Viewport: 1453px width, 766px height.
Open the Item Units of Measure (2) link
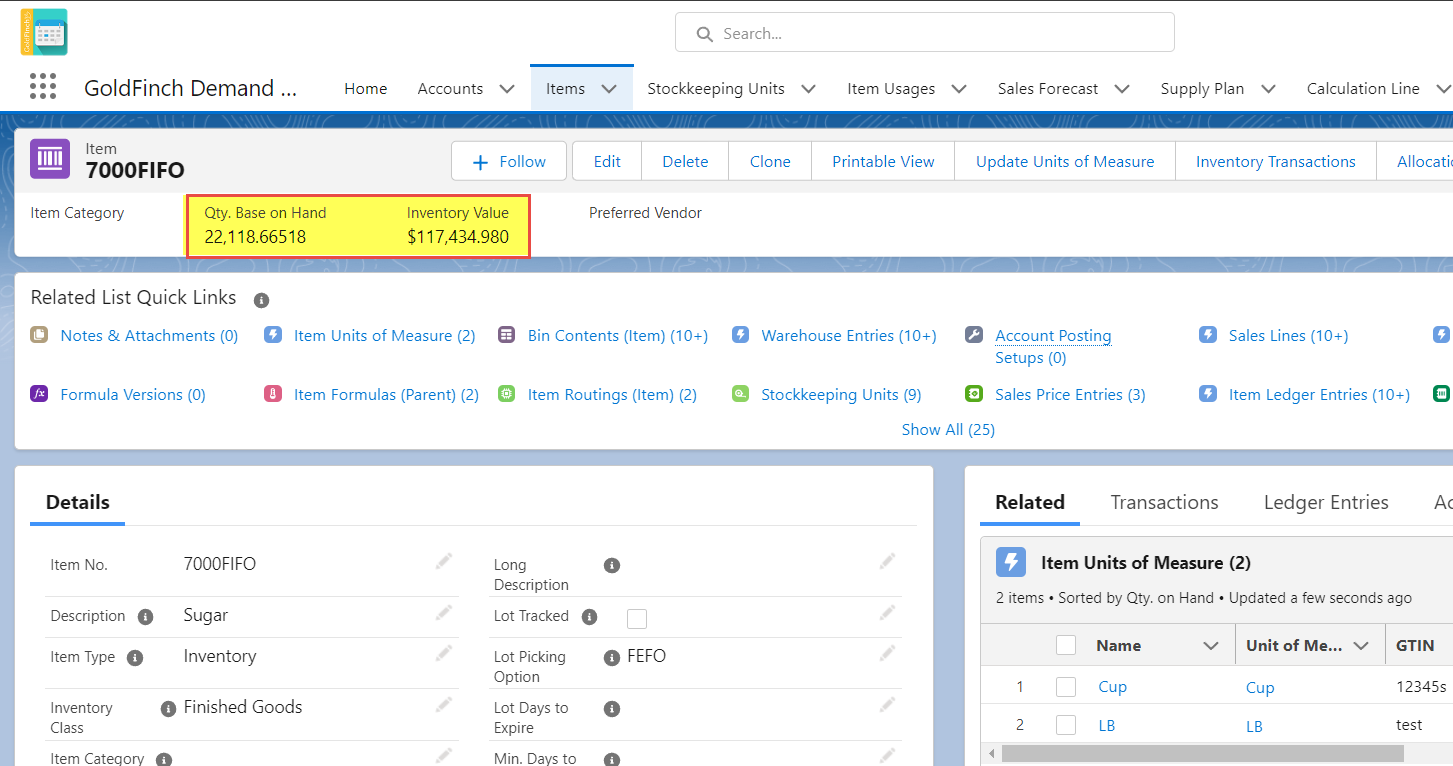point(385,335)
